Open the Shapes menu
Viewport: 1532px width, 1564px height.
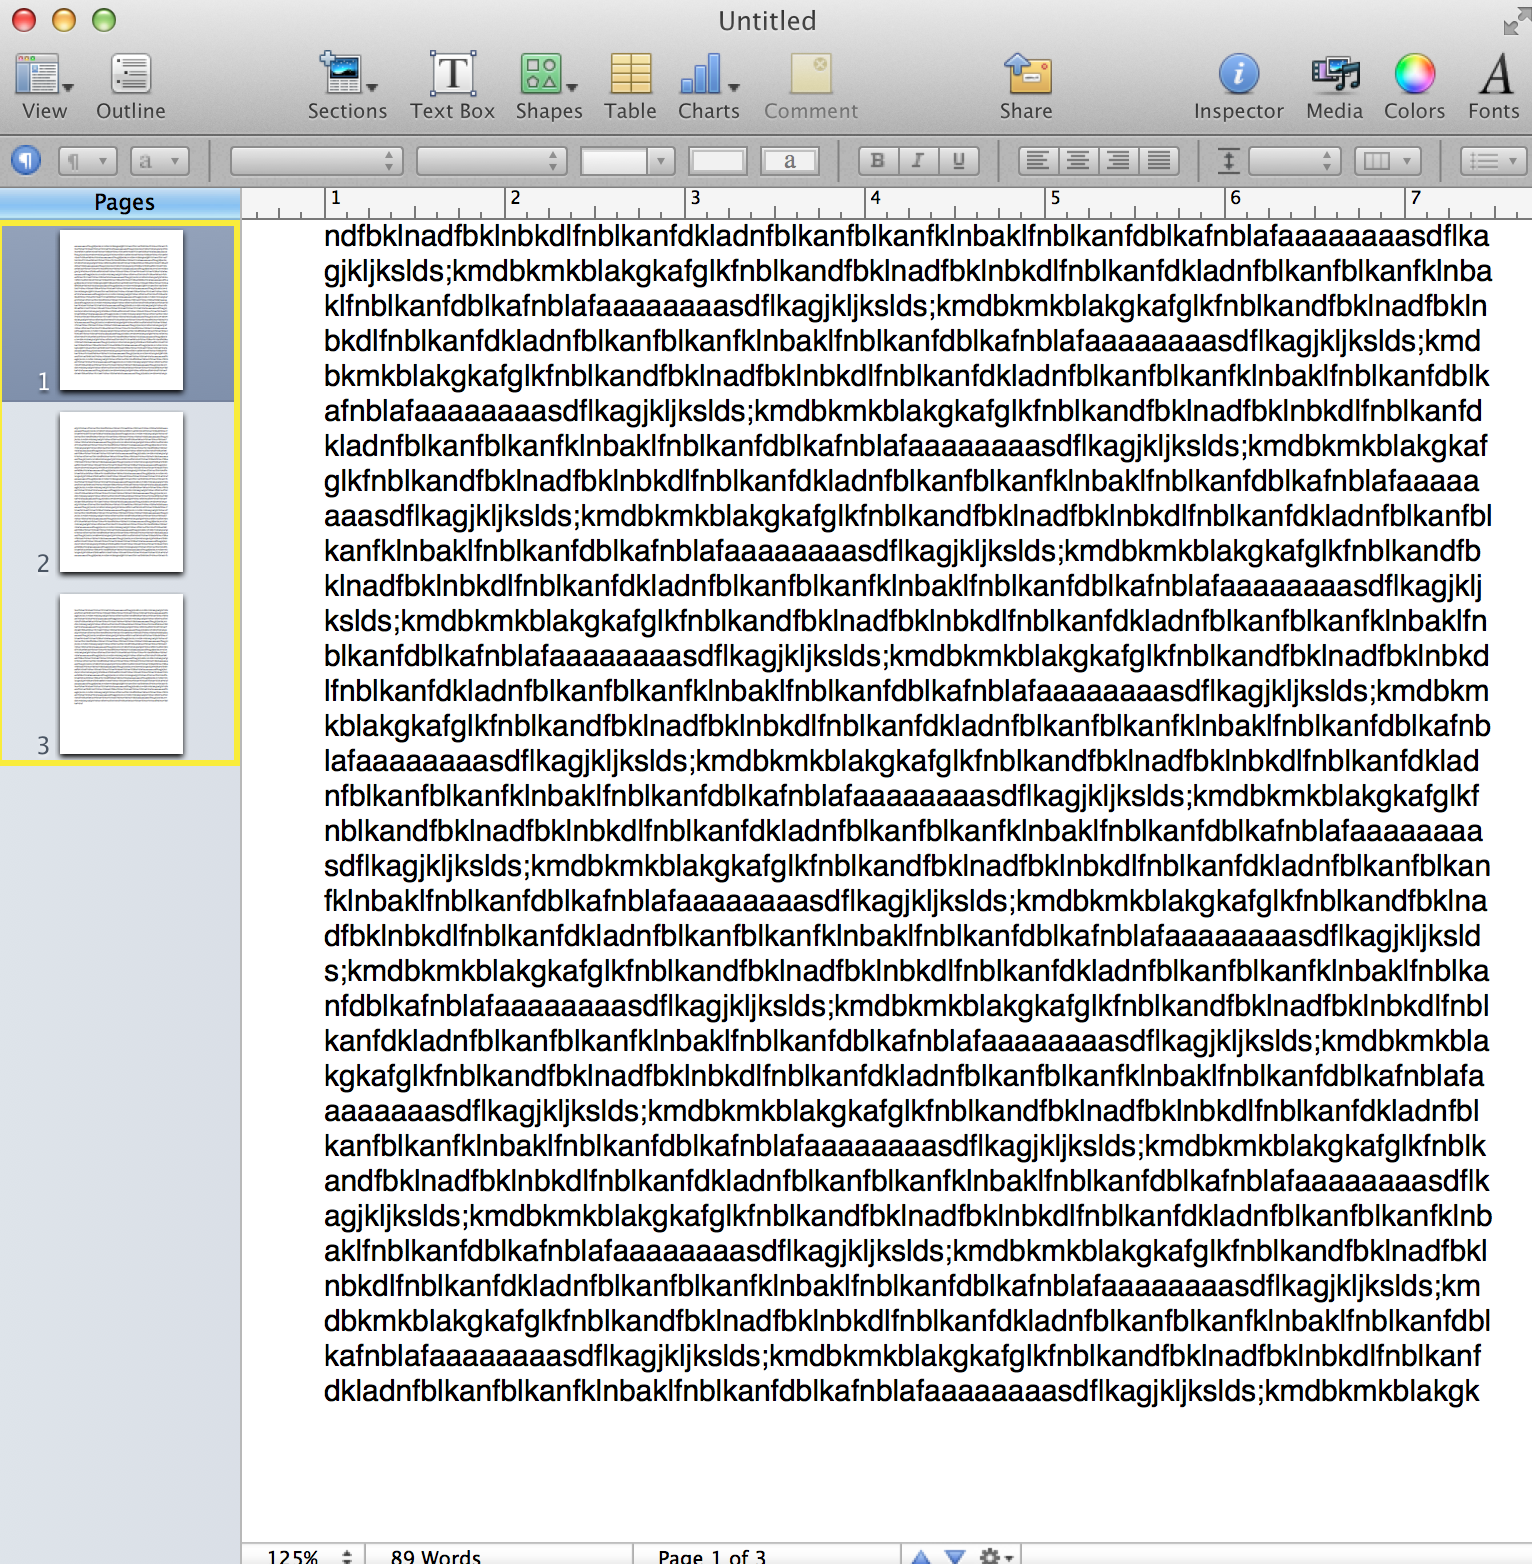point(549,87)
